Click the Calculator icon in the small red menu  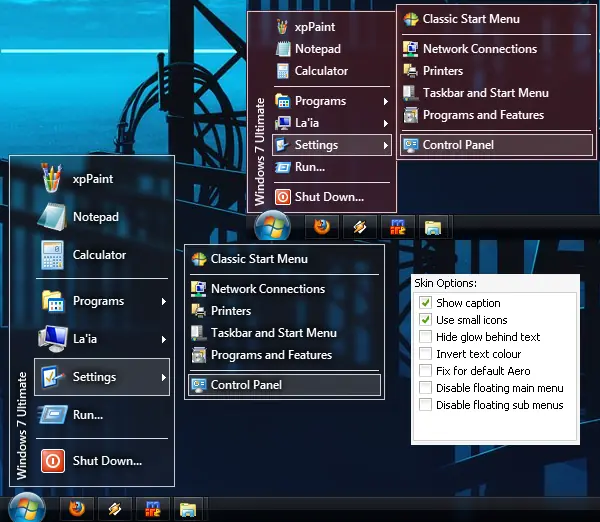click(x=283, y=71)
